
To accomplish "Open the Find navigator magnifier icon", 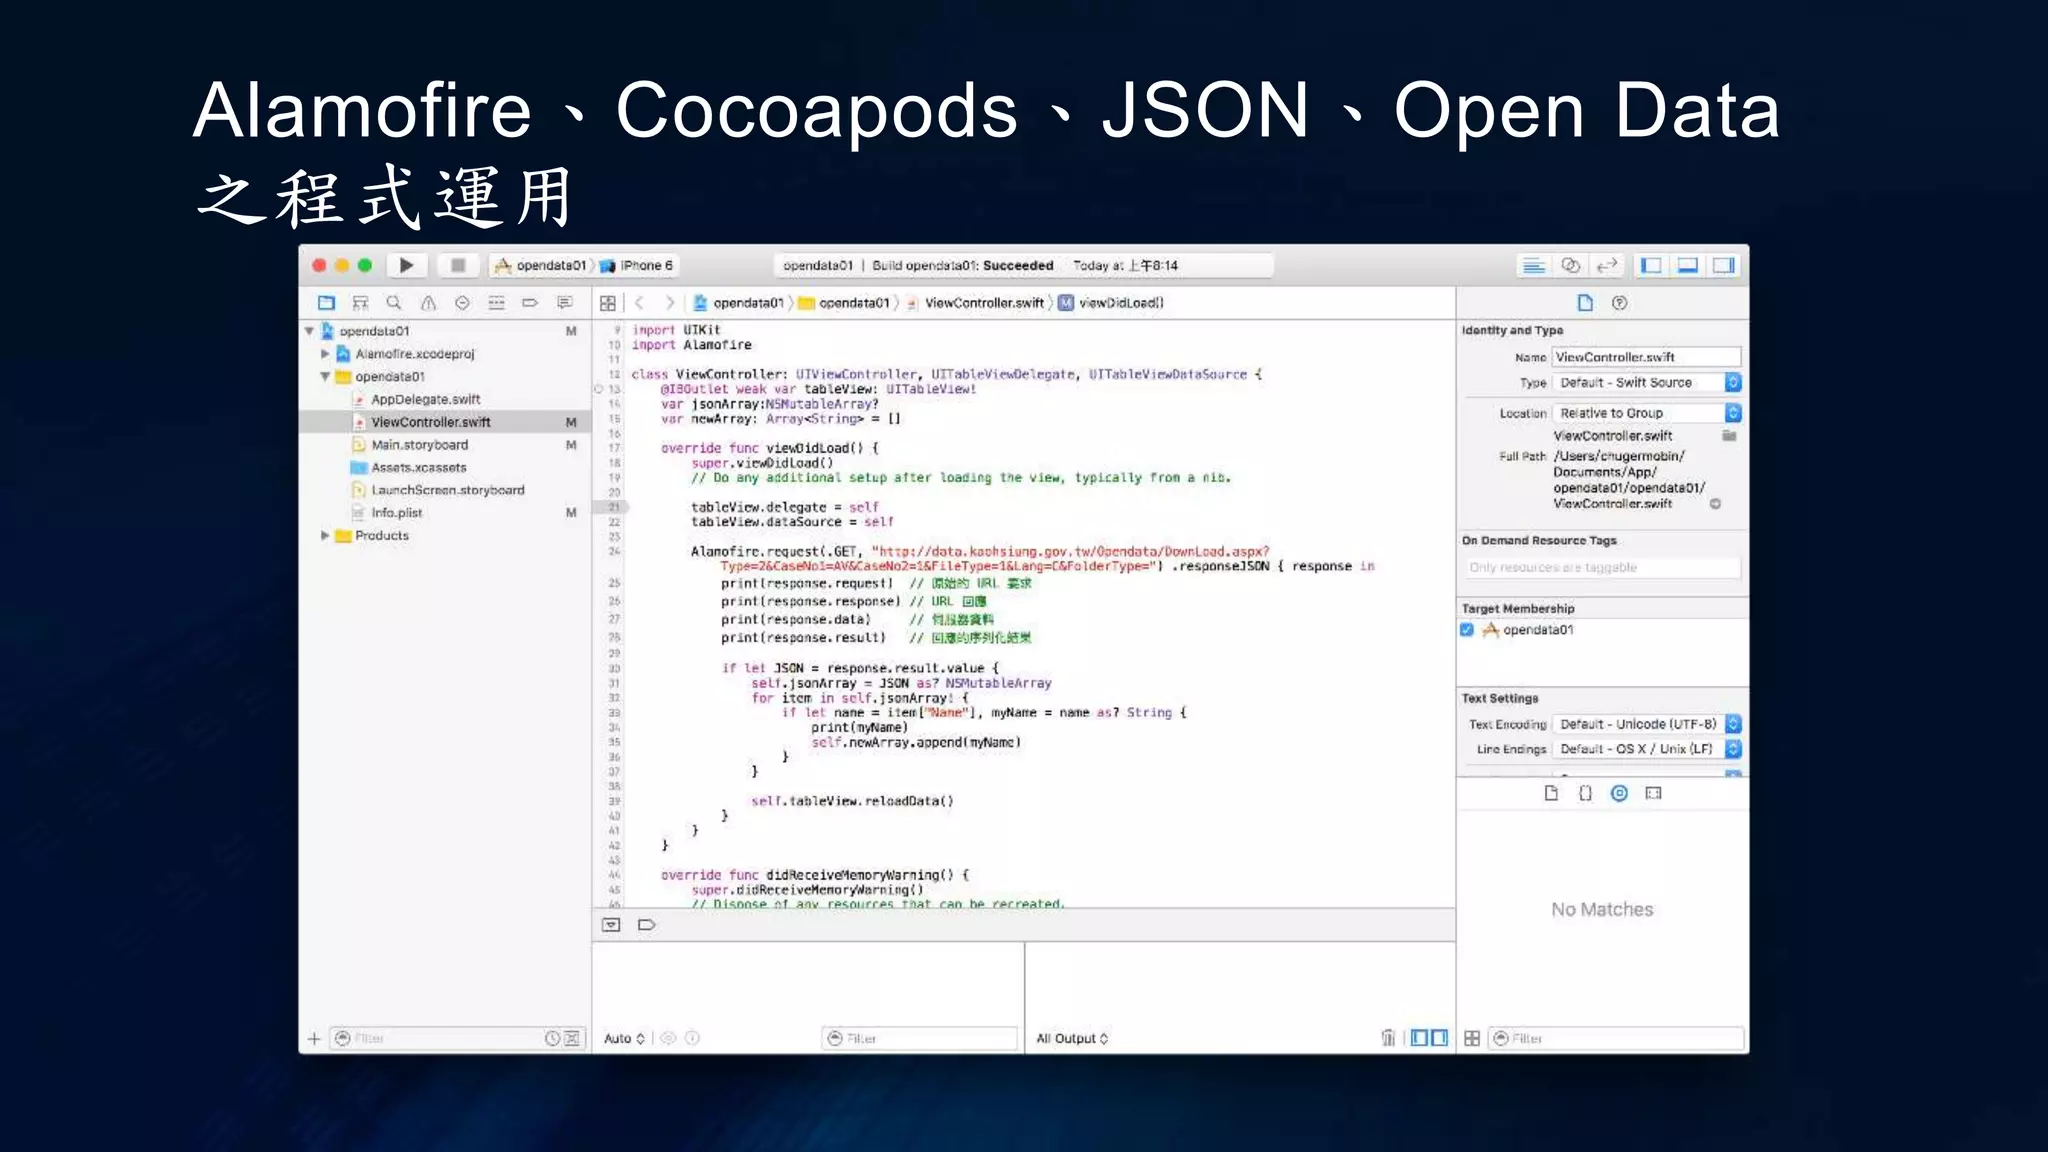I will [x=394, y=303].
